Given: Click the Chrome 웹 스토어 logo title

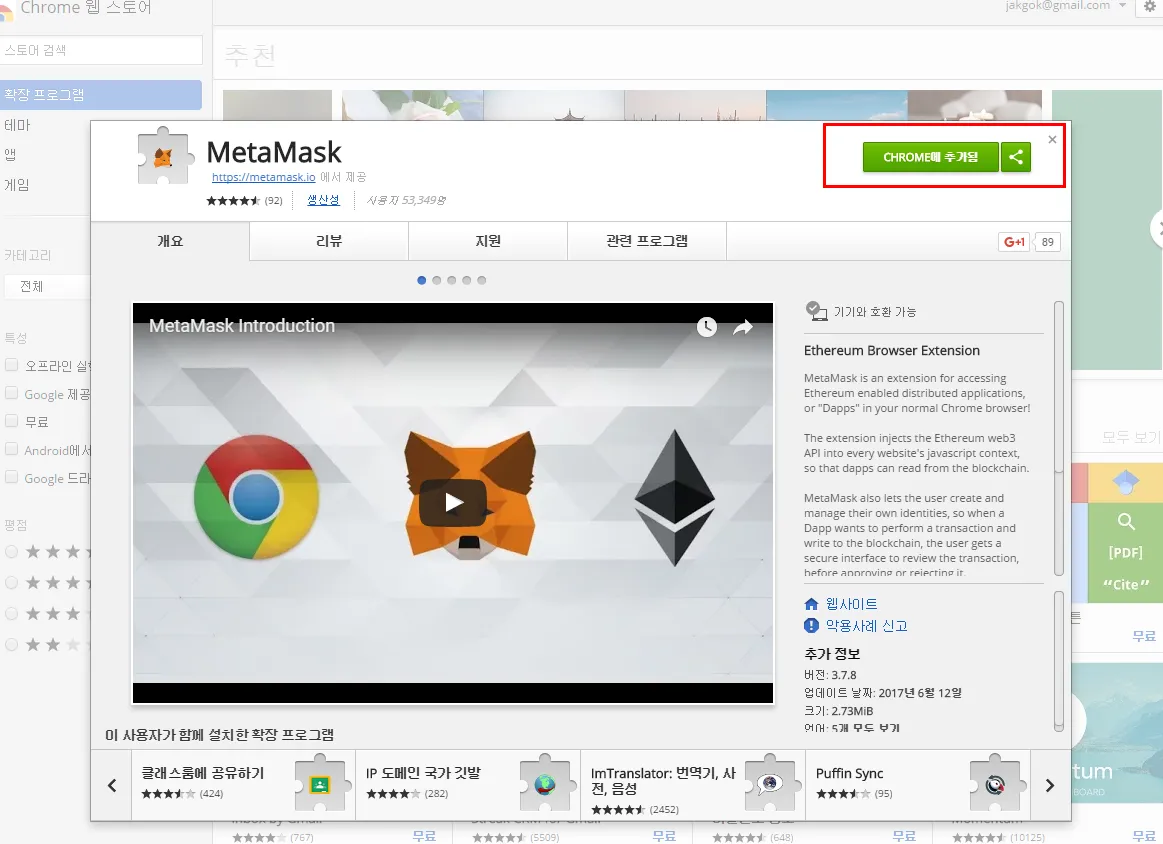Looking at the screenshot, I should tap(85, 7).
